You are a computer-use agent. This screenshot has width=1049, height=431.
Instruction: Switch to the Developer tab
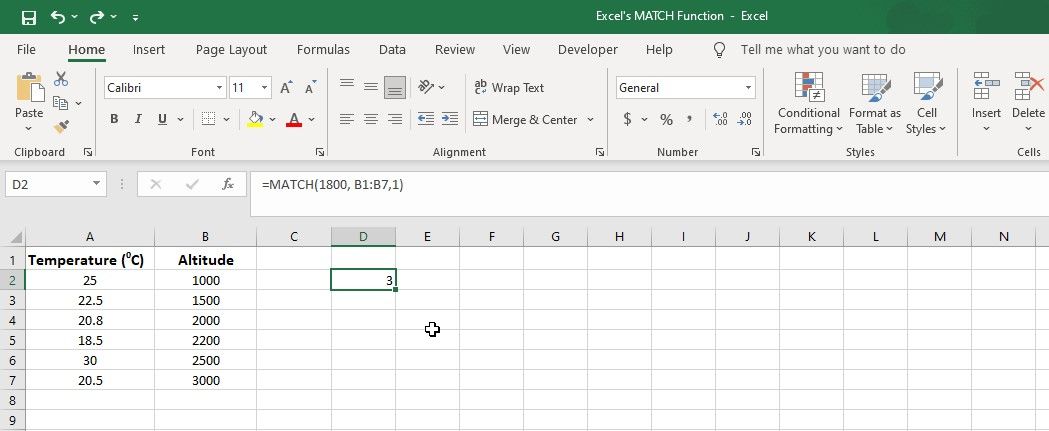pyautogui.click(x=587, y=50)
